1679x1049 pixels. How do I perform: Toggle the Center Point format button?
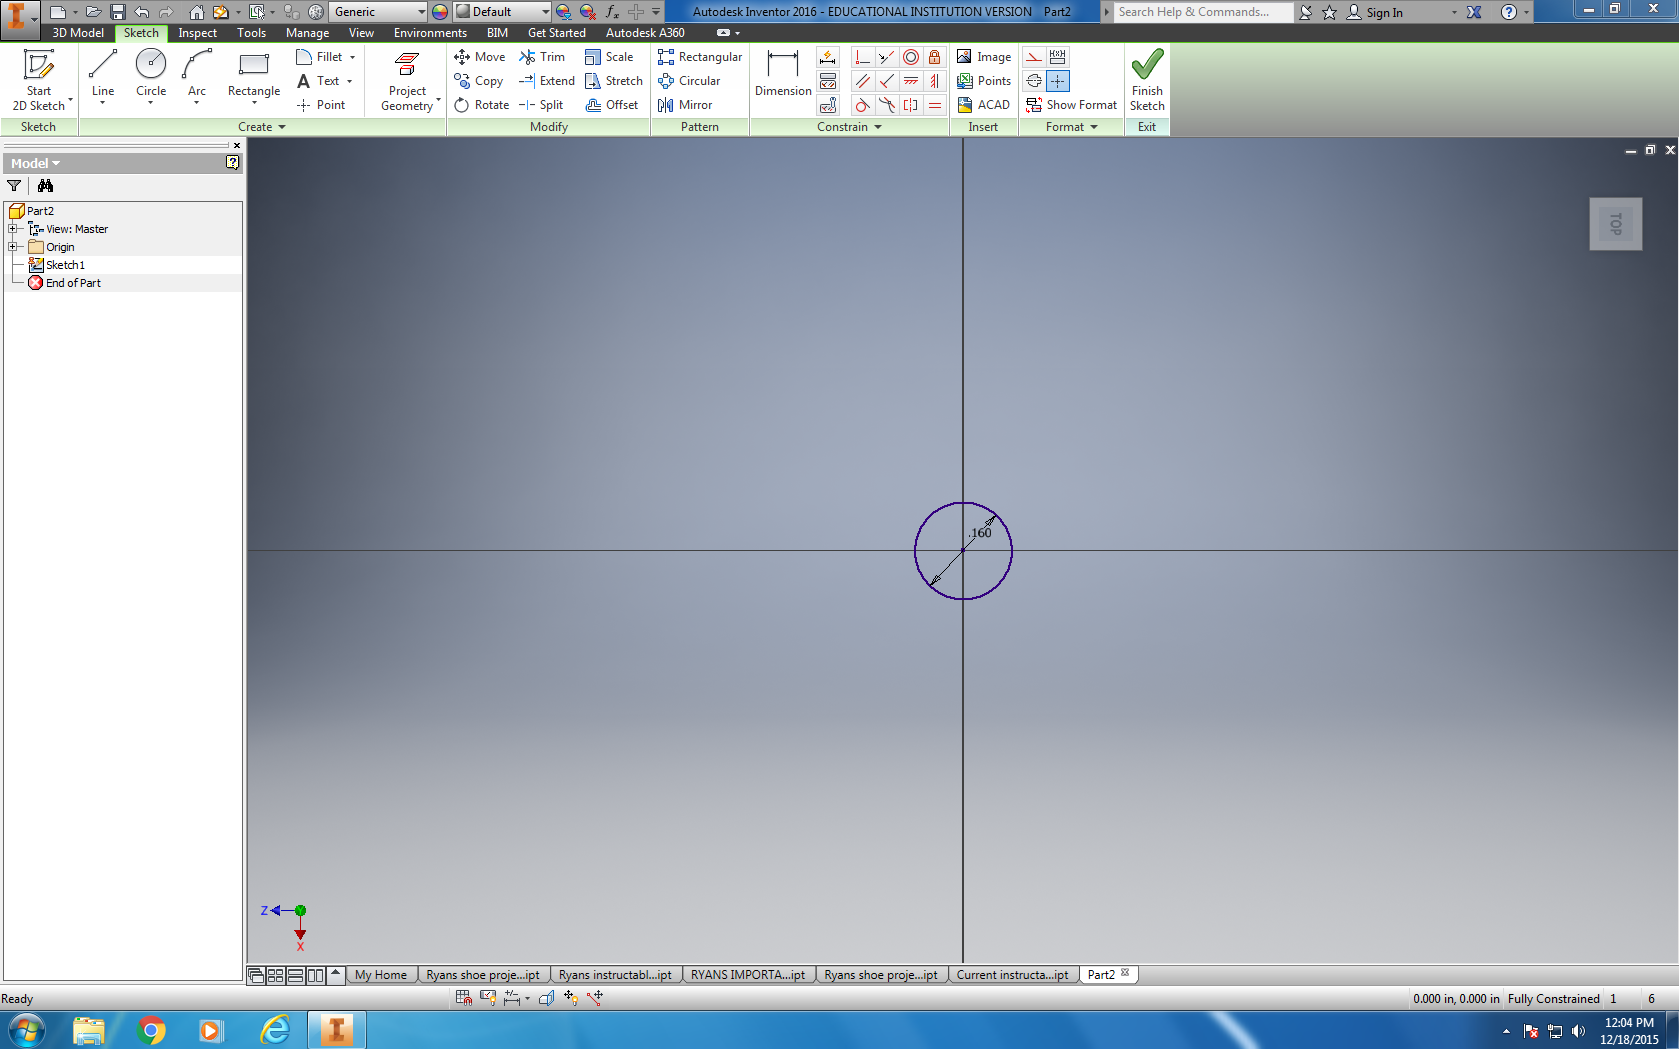point(1058,81)
